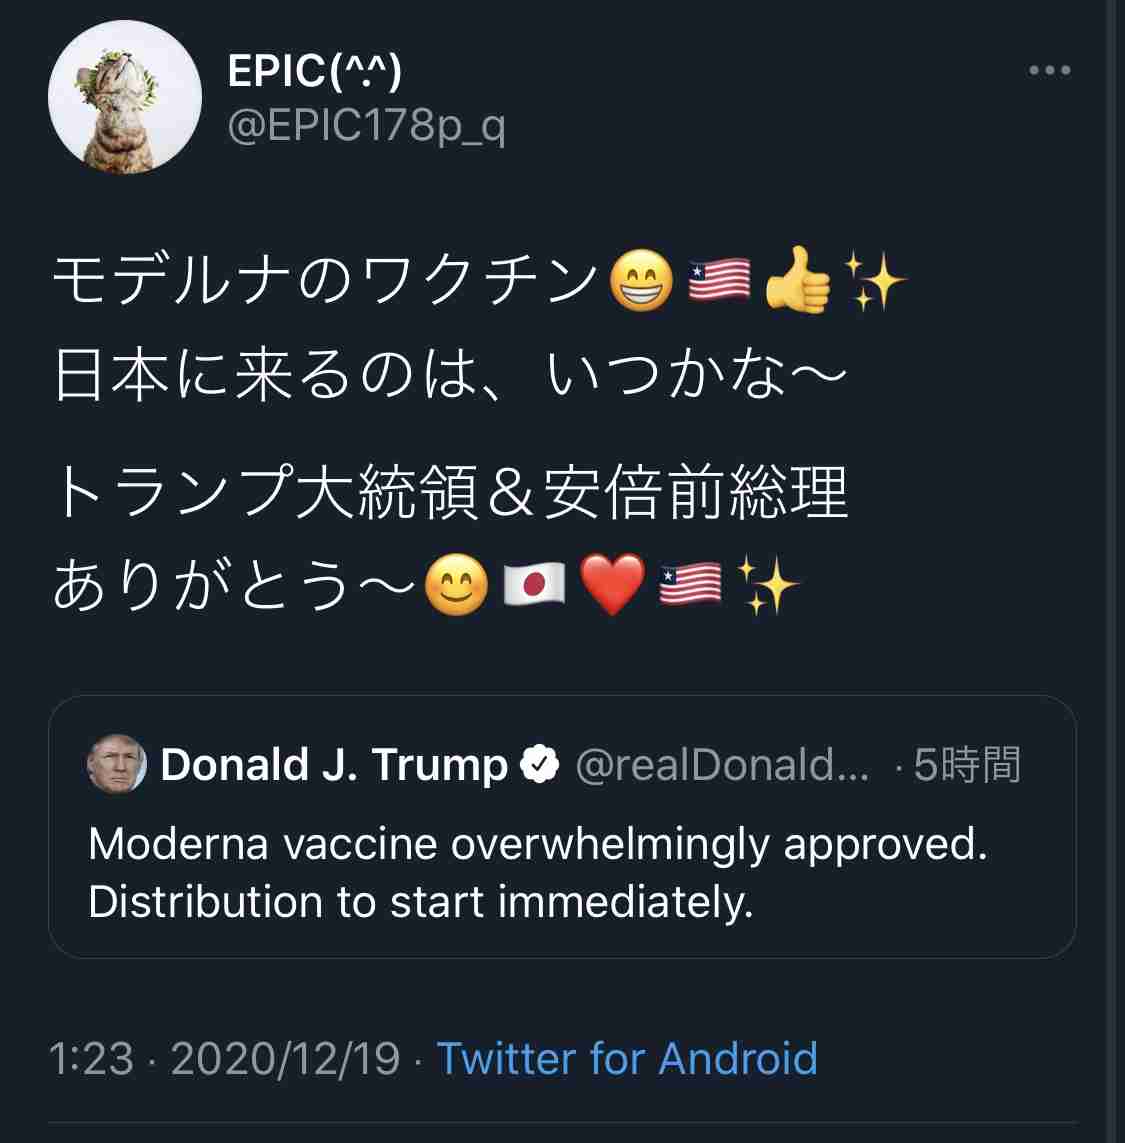
Task: Click the verified badge beside Donald J. Trump
Action: pos(541,765)
